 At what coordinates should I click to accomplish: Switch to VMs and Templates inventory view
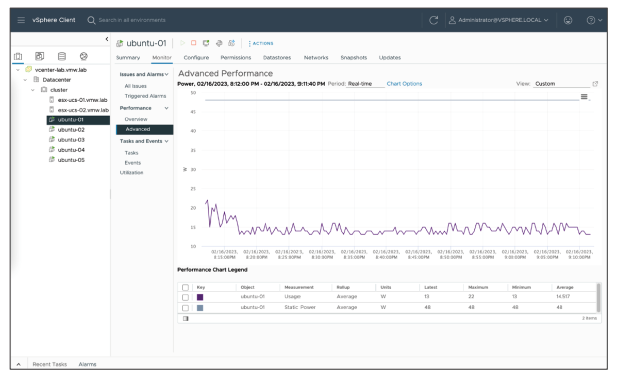tap(40, 56)
